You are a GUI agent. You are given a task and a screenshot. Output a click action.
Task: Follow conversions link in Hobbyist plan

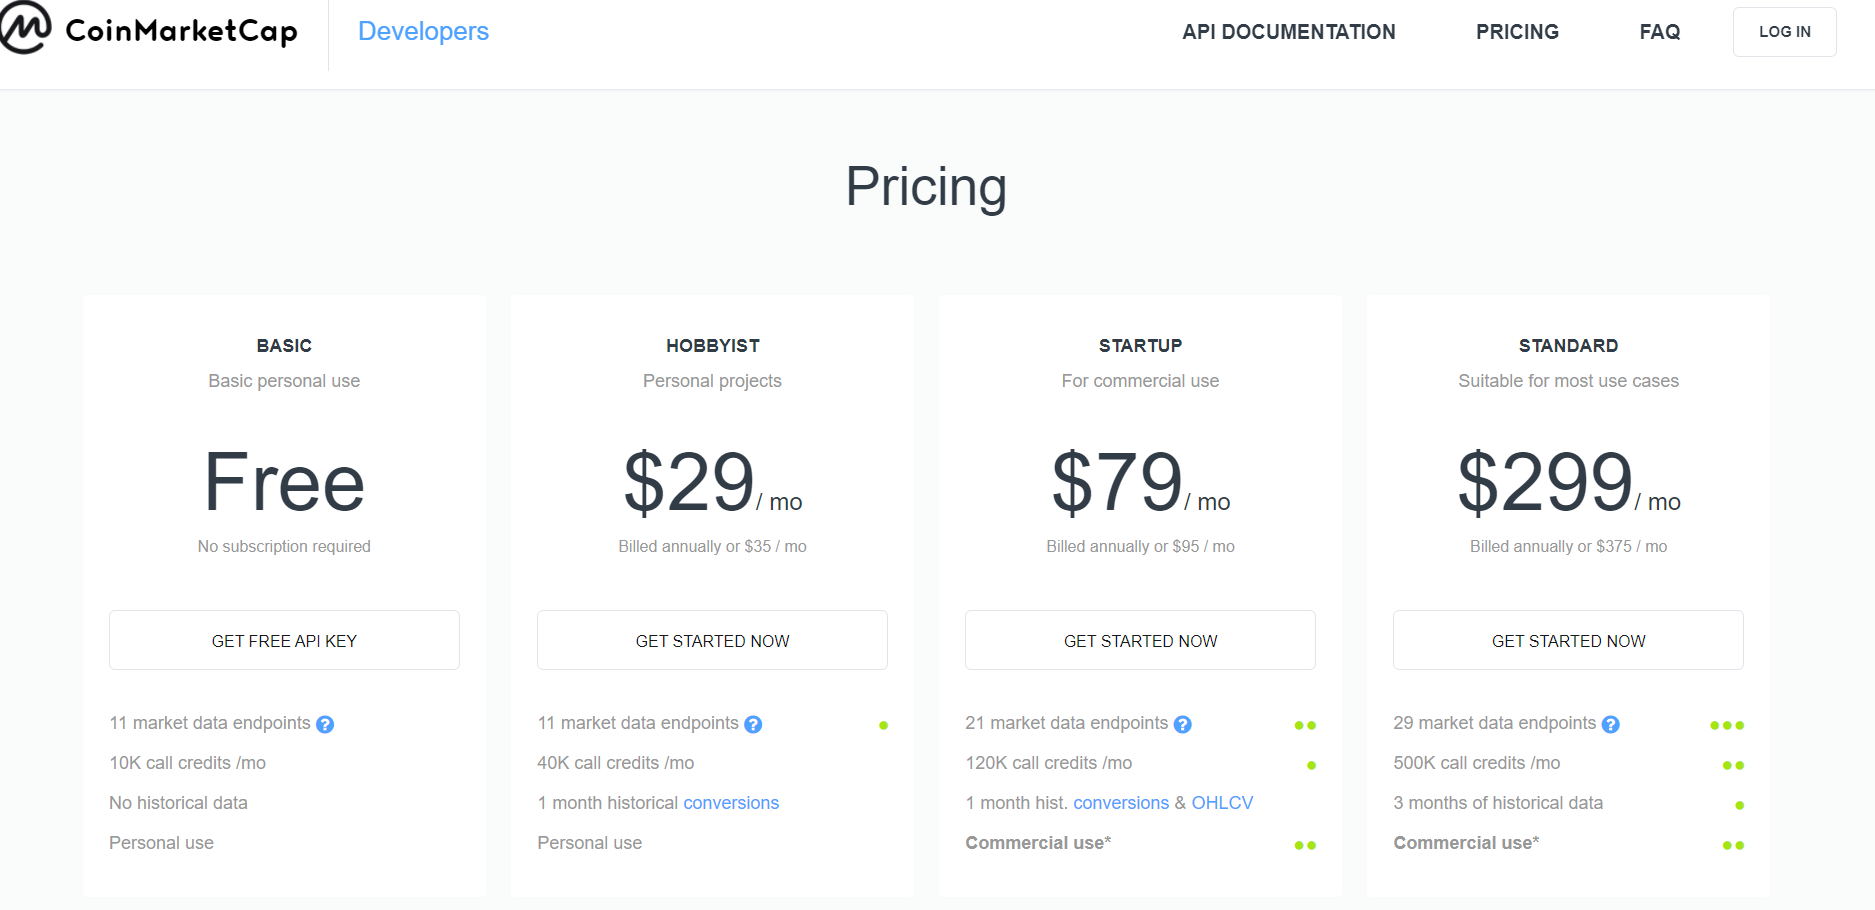point(731,803)
